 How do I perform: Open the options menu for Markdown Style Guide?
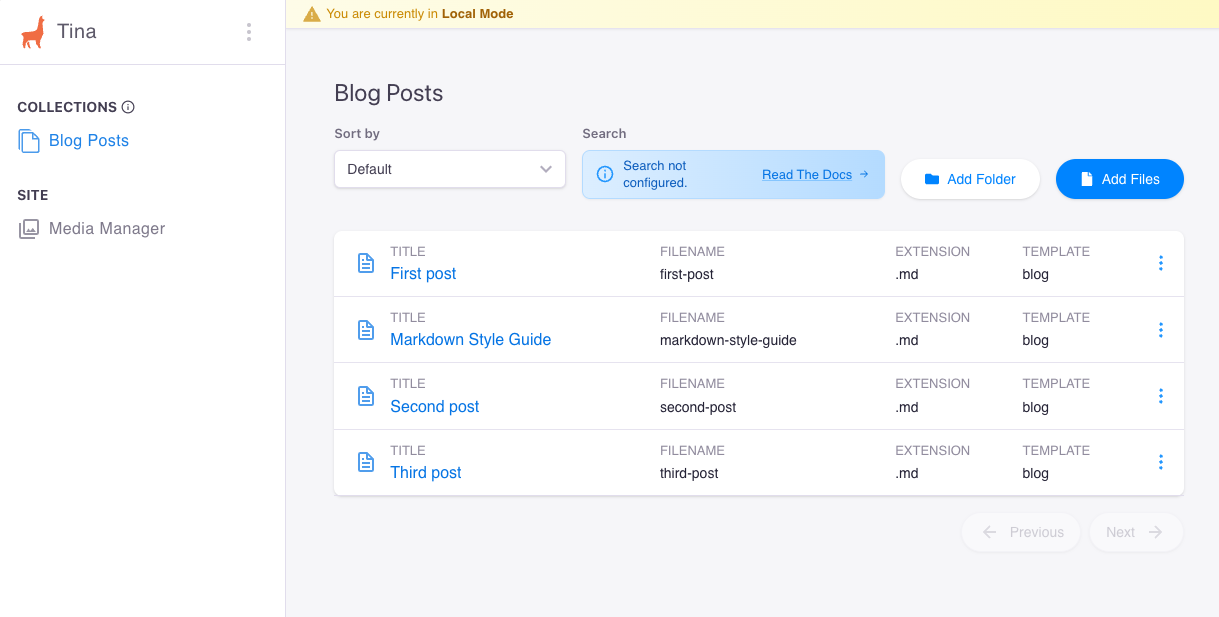click(1160, 329)
